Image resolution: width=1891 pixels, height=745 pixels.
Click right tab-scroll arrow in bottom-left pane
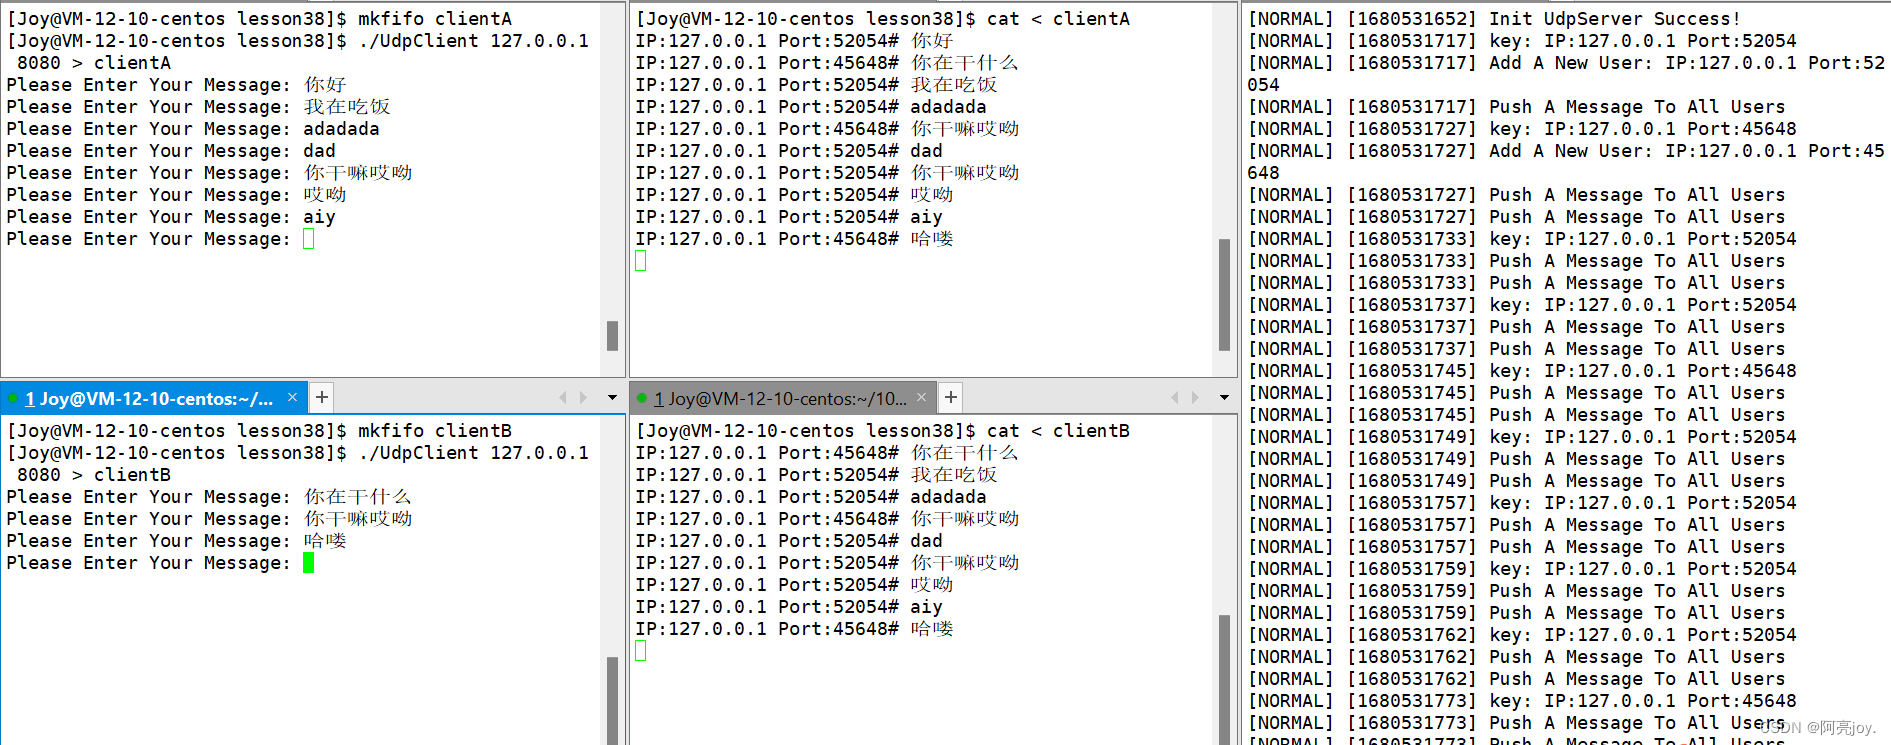click(583, 398)
